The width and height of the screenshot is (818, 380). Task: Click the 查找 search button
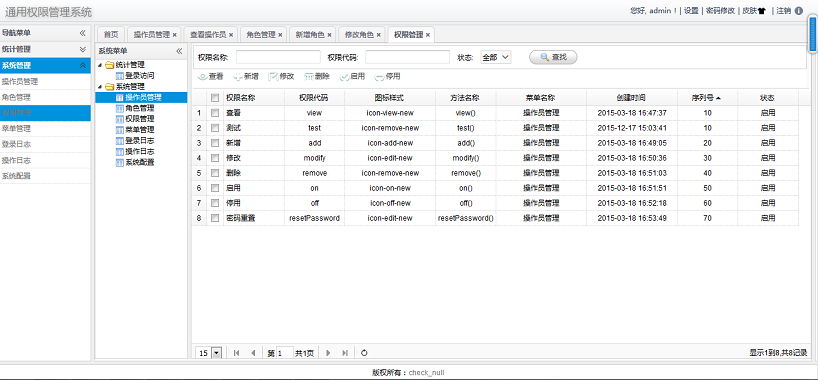[553, 57]
